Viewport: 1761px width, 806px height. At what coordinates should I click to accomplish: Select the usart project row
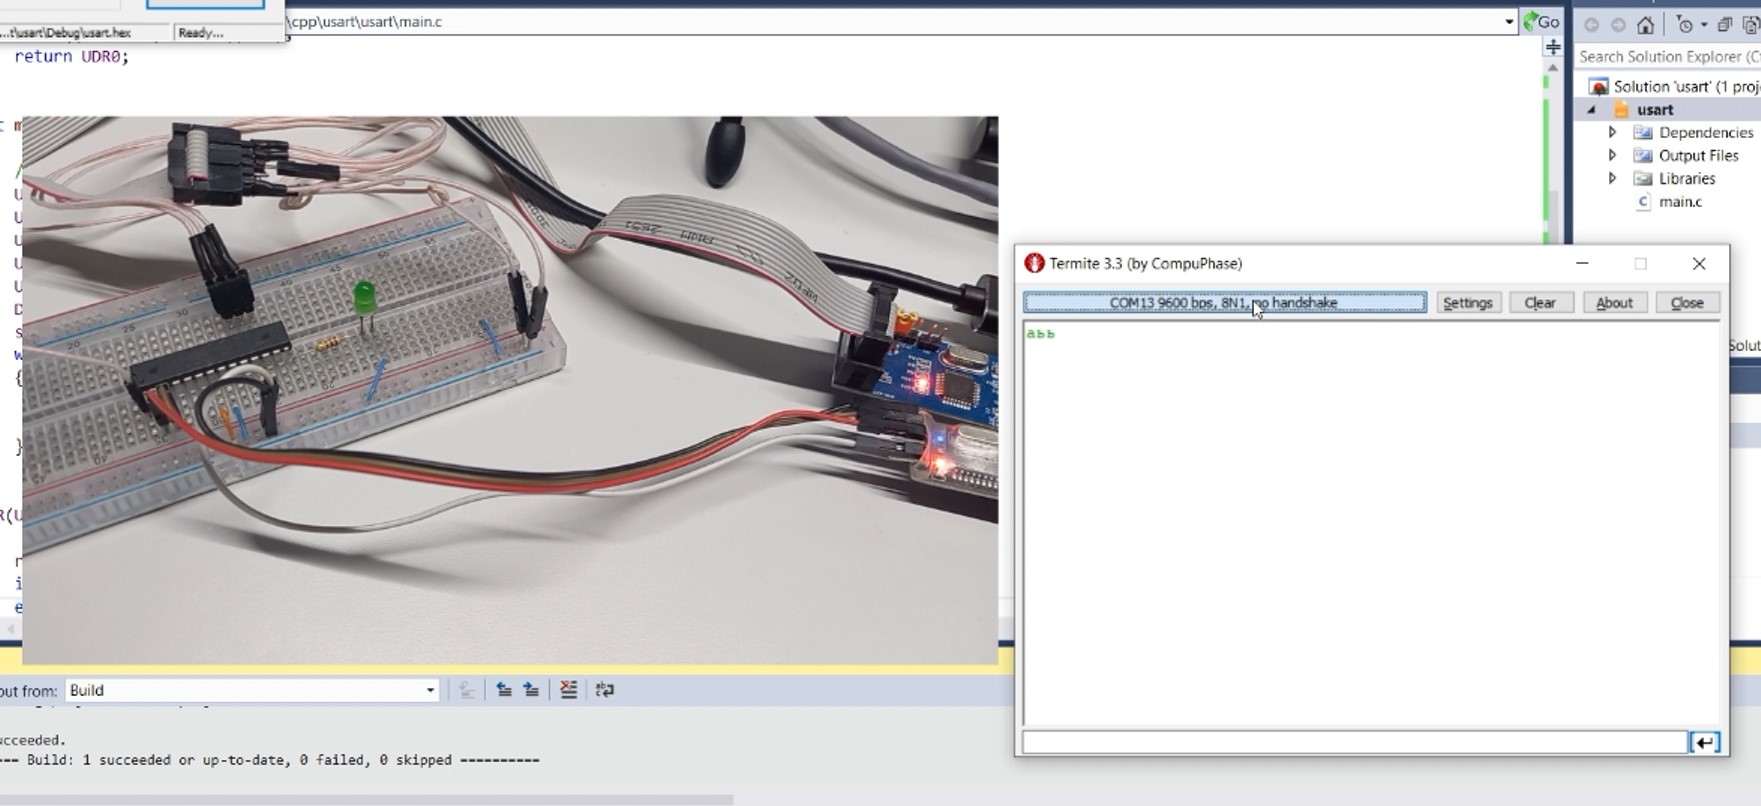[1668, 109]
